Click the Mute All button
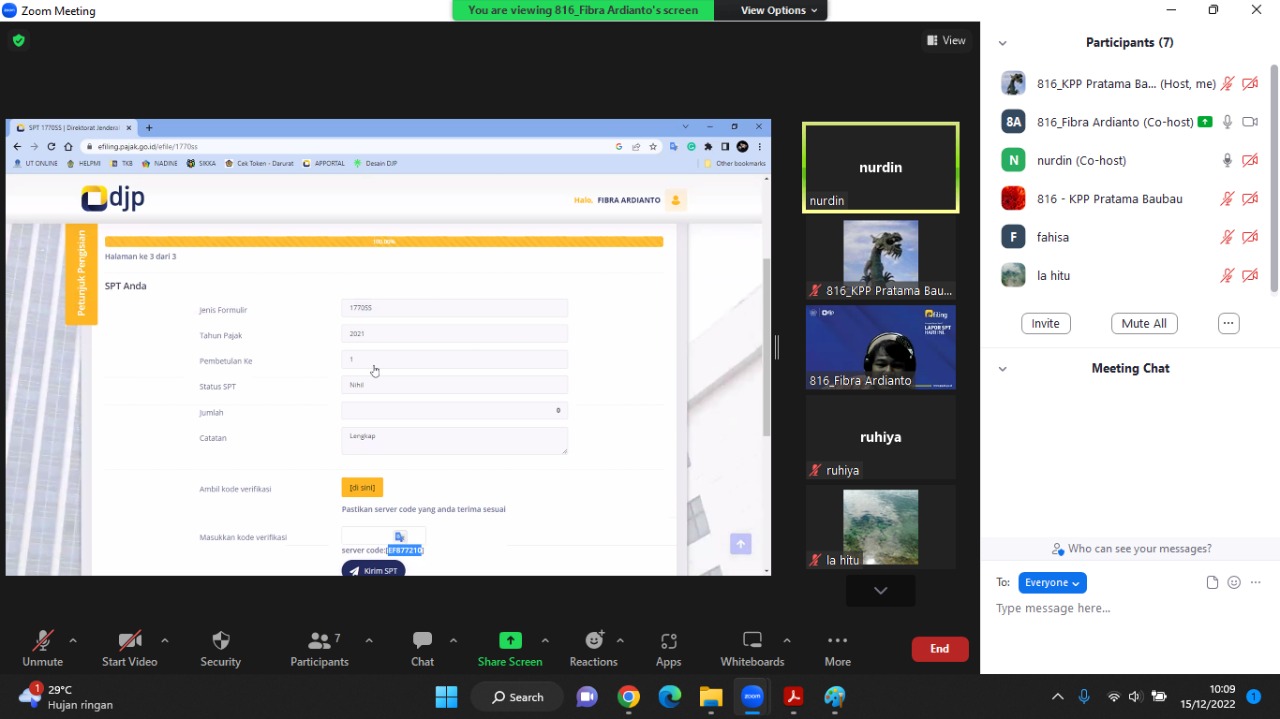 tap(1144, 324)
